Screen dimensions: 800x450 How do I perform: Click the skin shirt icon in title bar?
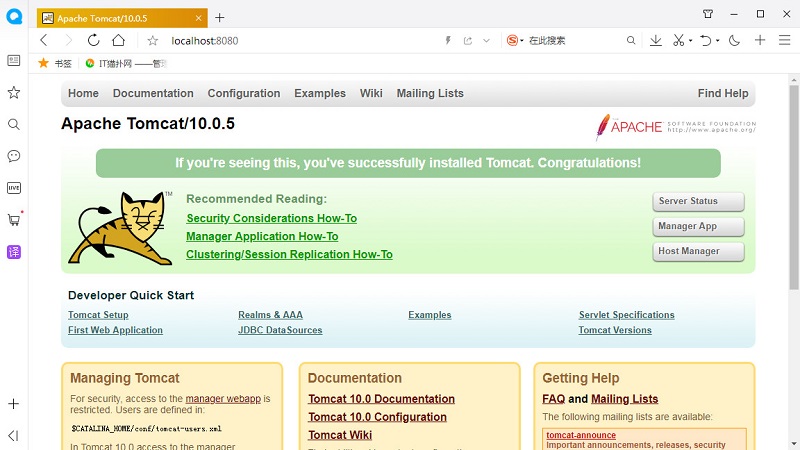(708, 14)
